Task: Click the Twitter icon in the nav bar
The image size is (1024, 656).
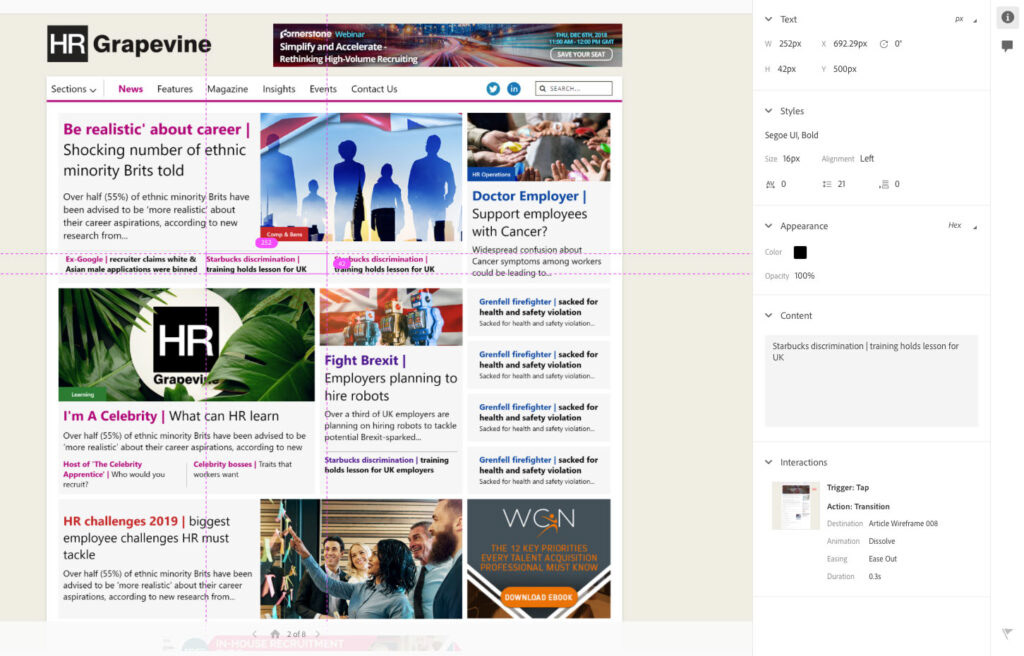Action: tap(493, 89)
